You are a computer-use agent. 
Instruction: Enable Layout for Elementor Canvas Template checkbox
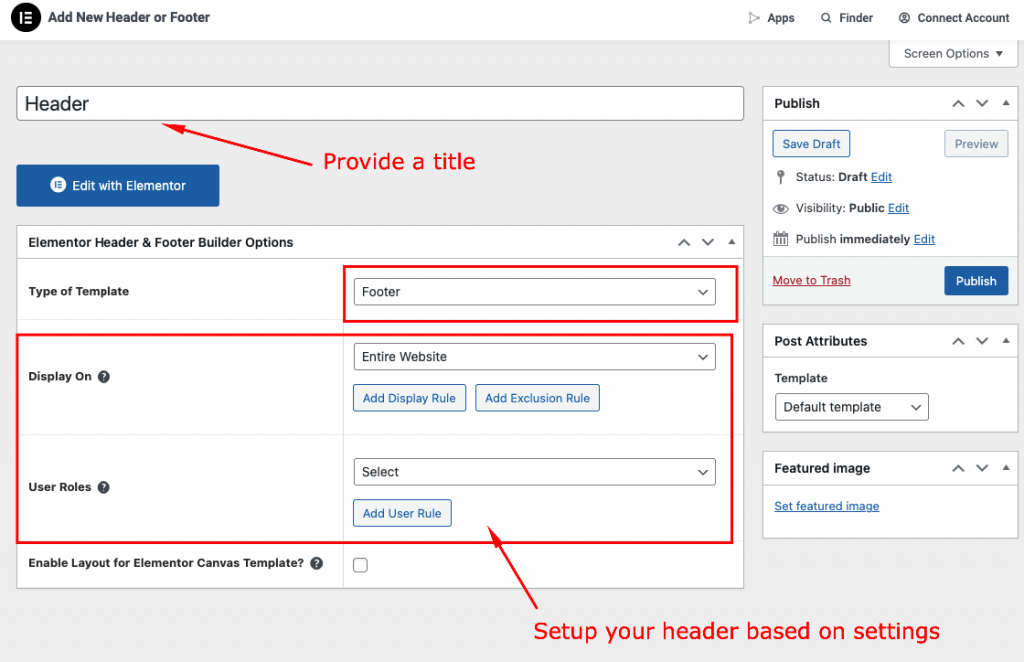(x=360, y=565)
